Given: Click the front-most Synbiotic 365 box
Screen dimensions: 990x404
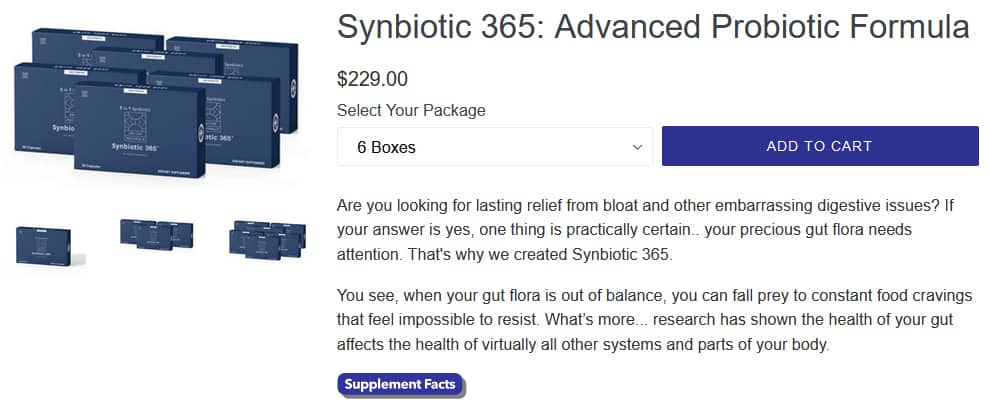Looking at the screenshot, I should (x=140, y=131).
